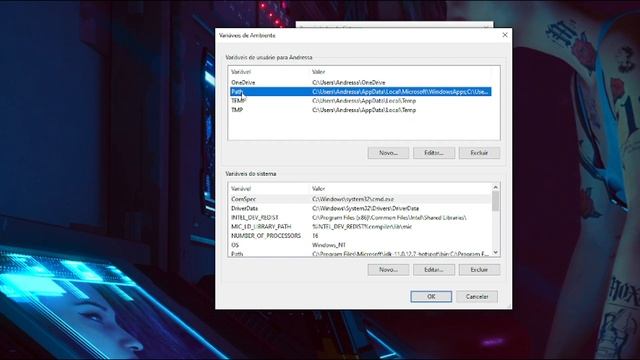Click the system variables scroll up arrow
640x360 pixels.
[496, 187]
